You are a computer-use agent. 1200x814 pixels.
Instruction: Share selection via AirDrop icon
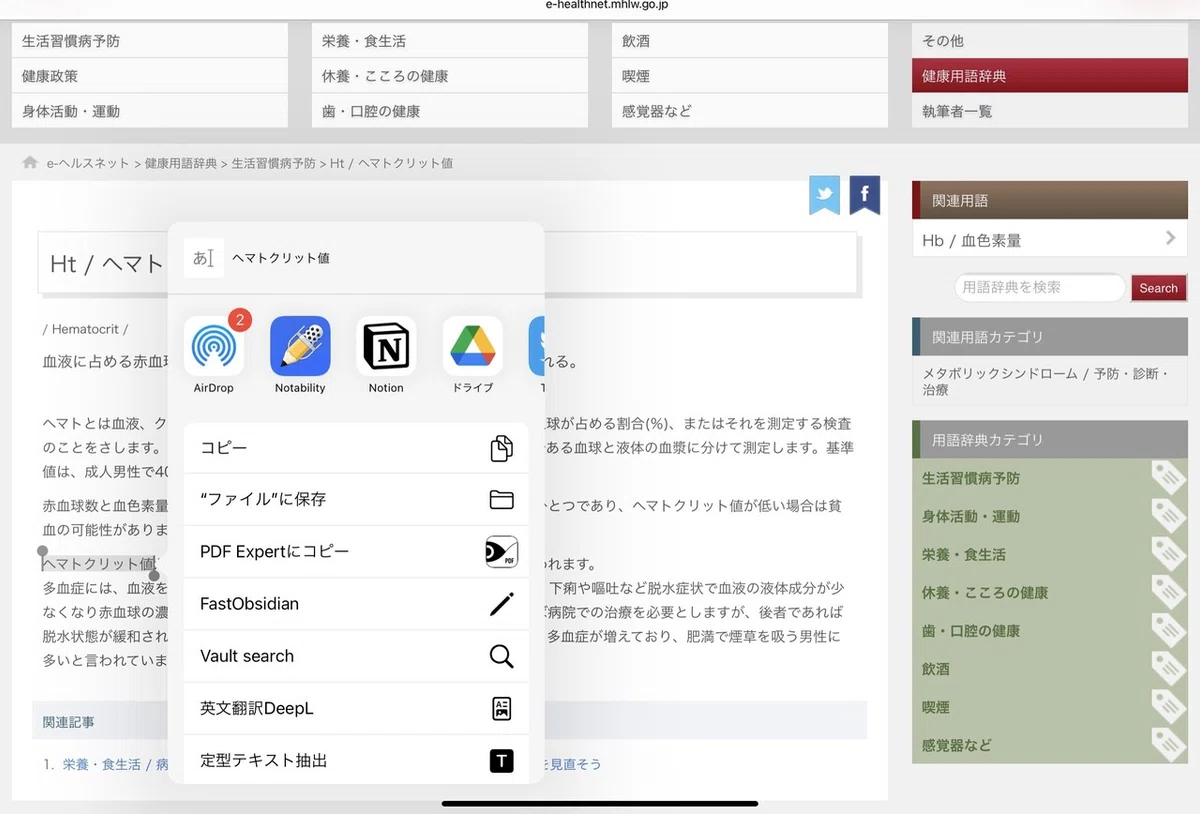coord(214,345)
